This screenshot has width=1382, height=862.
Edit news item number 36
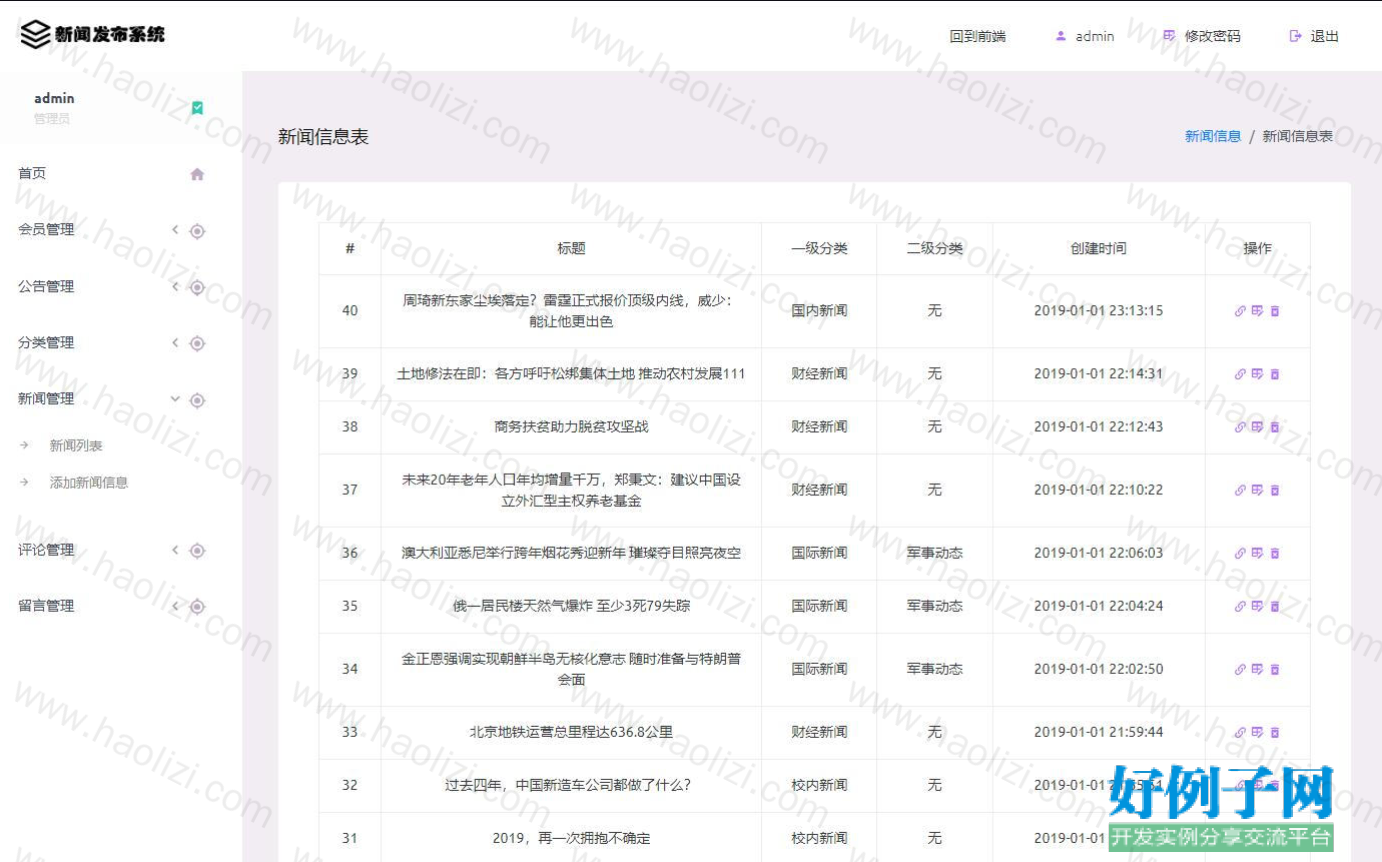[1257, 553]
